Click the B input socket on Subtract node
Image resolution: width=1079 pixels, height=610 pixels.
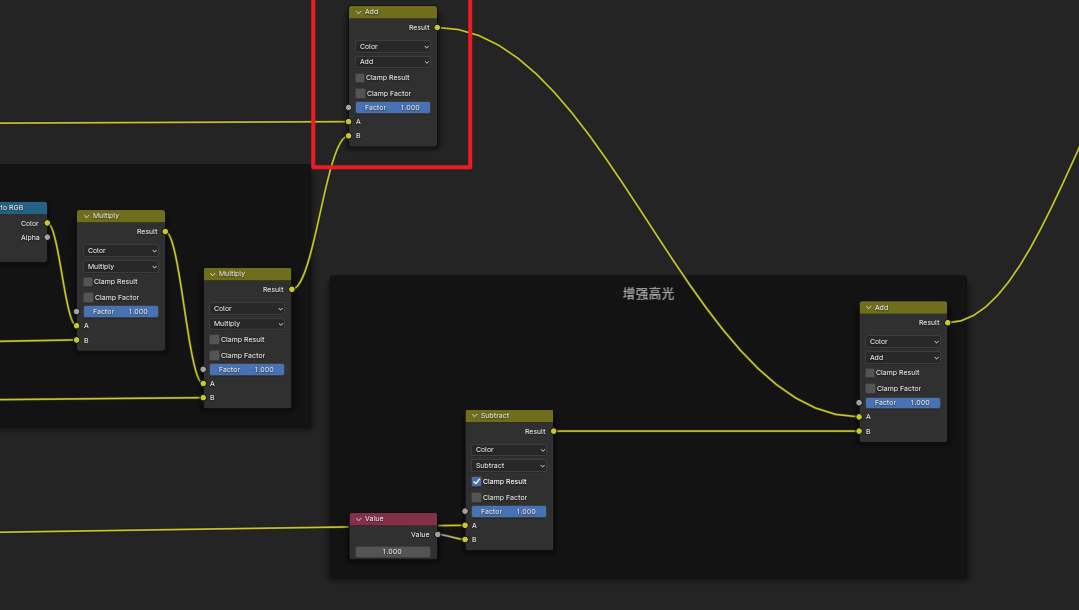(465, 539)
